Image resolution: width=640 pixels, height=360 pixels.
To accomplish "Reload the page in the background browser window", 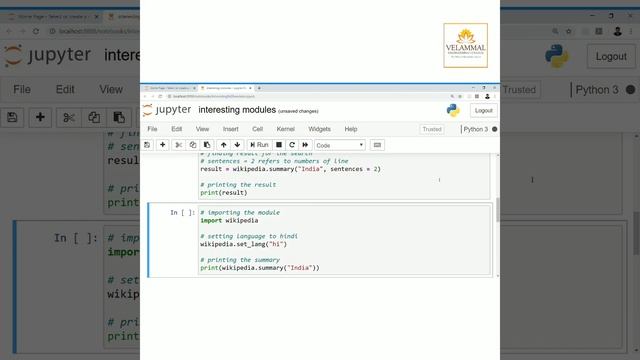I will [x=36, y=31].
